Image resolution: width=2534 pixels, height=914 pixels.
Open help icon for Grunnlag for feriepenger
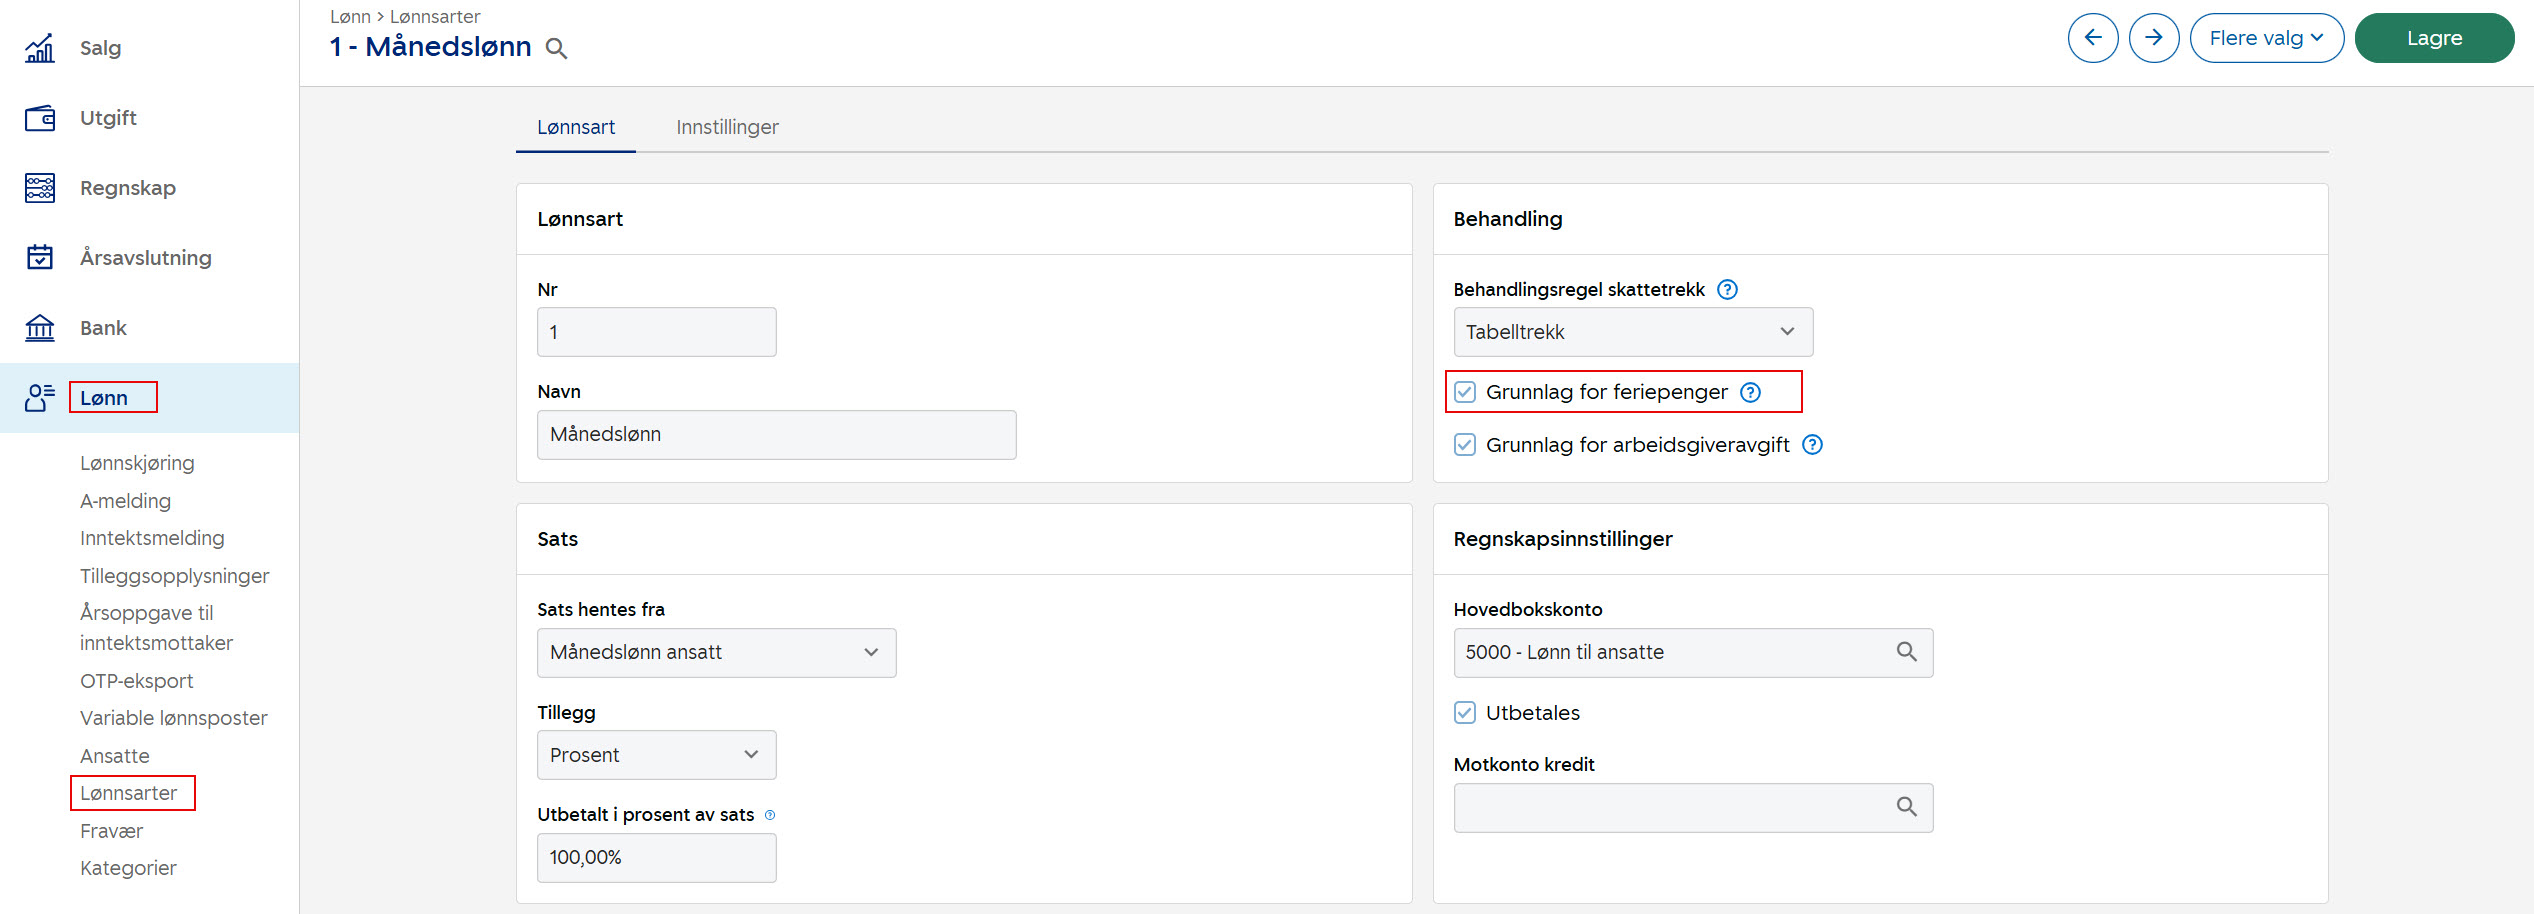[1750, 393]
